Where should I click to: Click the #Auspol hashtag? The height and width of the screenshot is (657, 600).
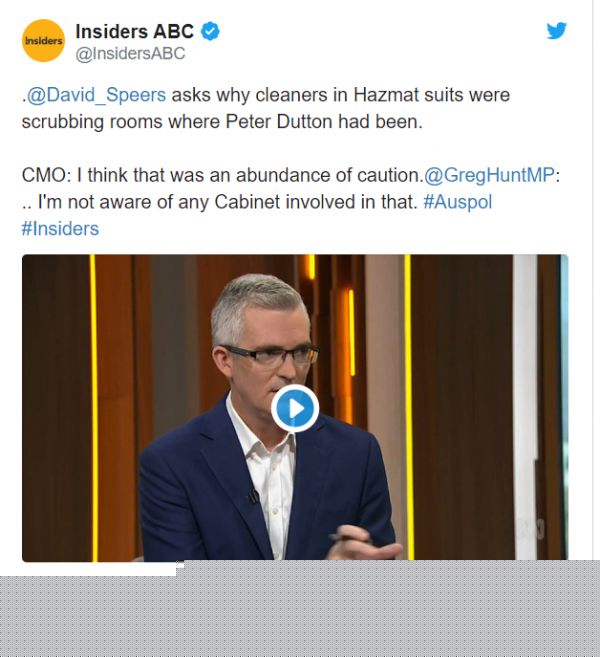458,202
